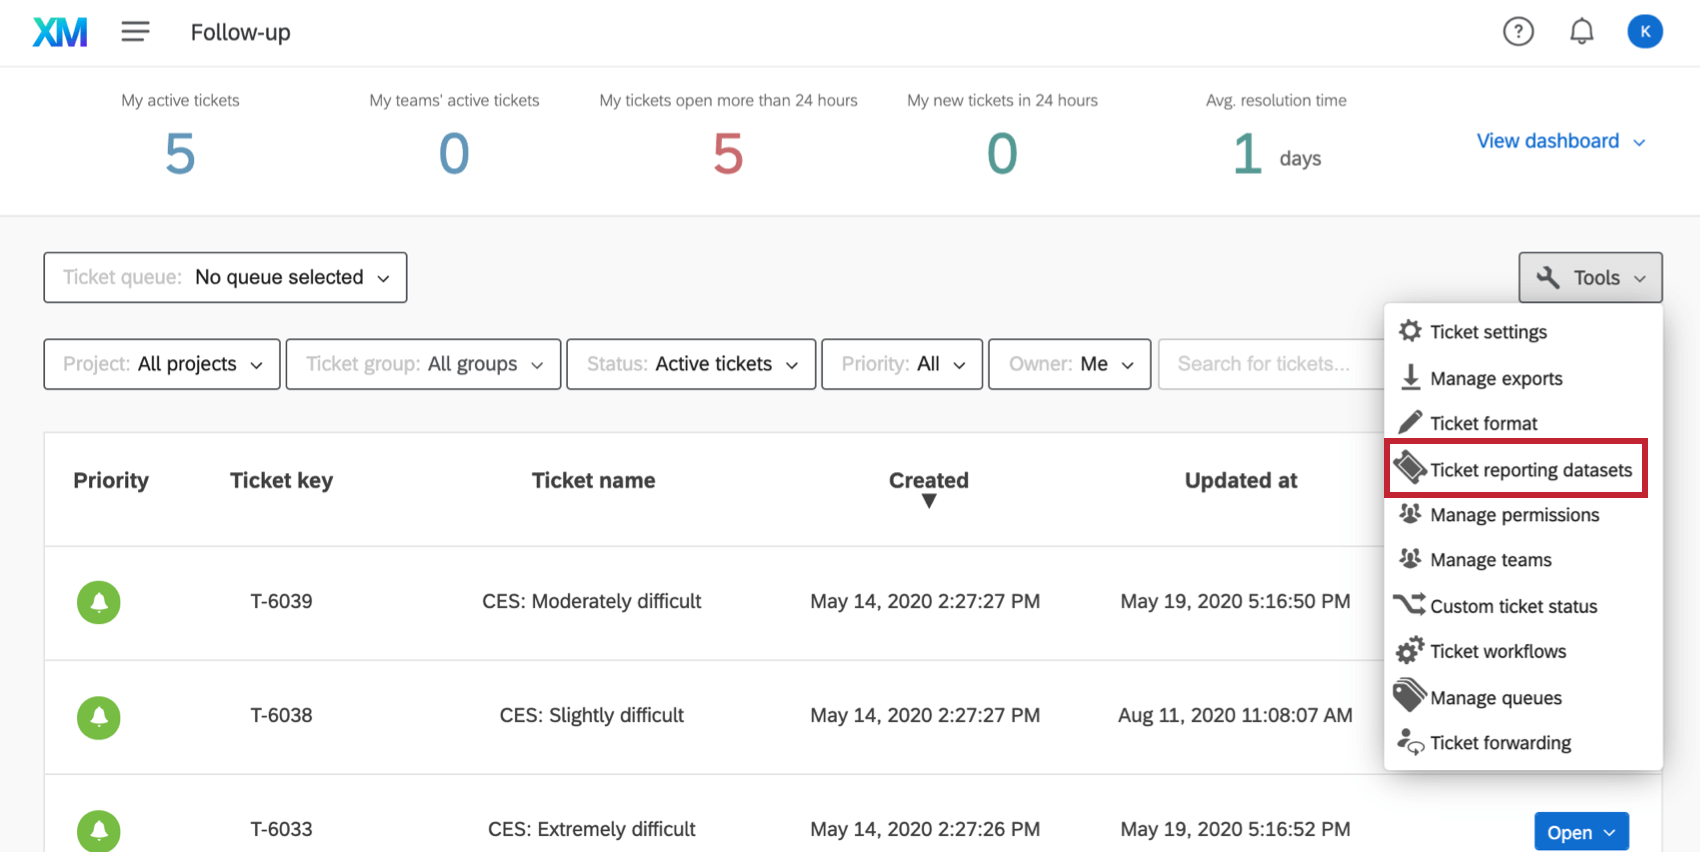Expand the Ticket queue dropdown

pos(225,277)
